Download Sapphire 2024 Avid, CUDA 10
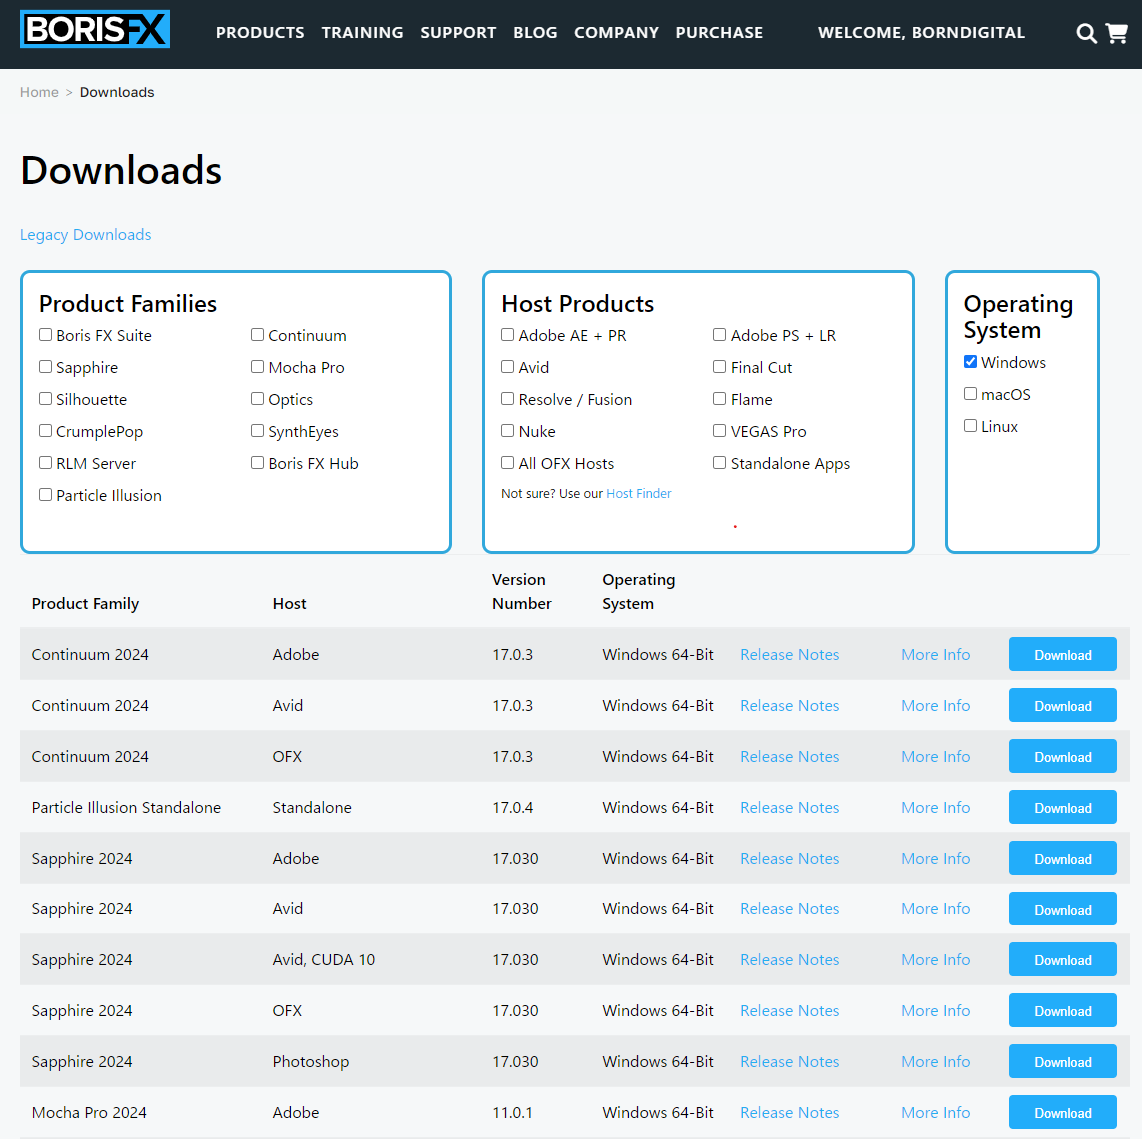1142x1139 pixels. pyautogui.click(x=1063, y=959)
